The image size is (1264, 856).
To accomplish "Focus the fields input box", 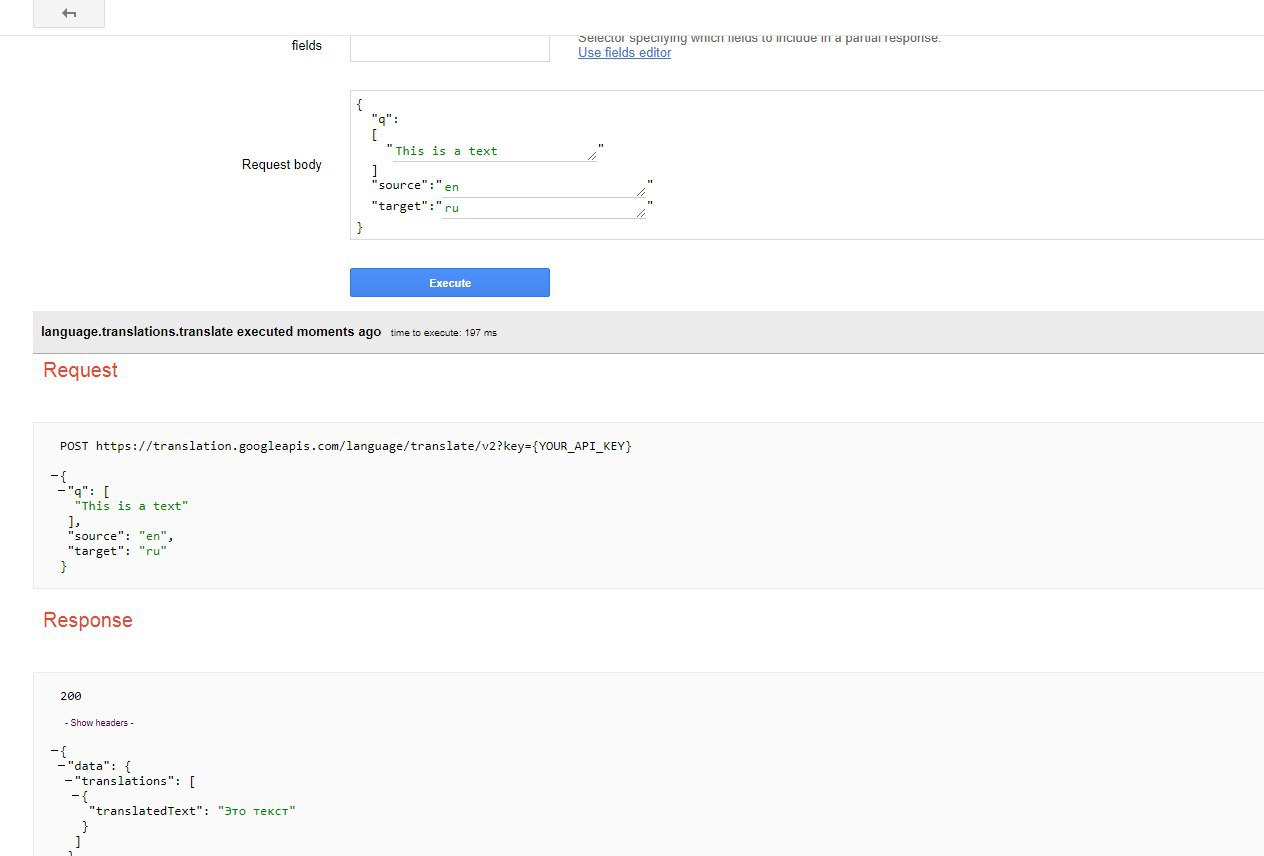I will tap(450, 47).
